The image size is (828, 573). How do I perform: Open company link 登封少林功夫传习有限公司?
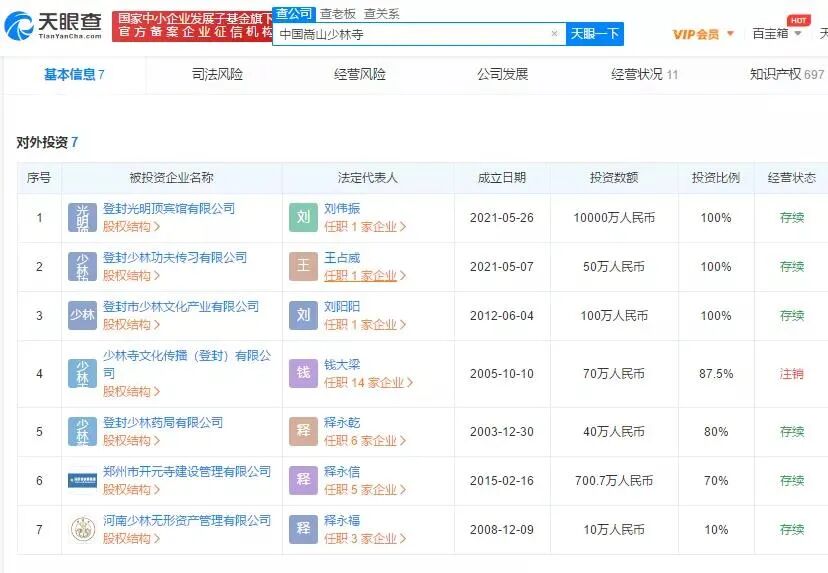click(x=175, y=258)
